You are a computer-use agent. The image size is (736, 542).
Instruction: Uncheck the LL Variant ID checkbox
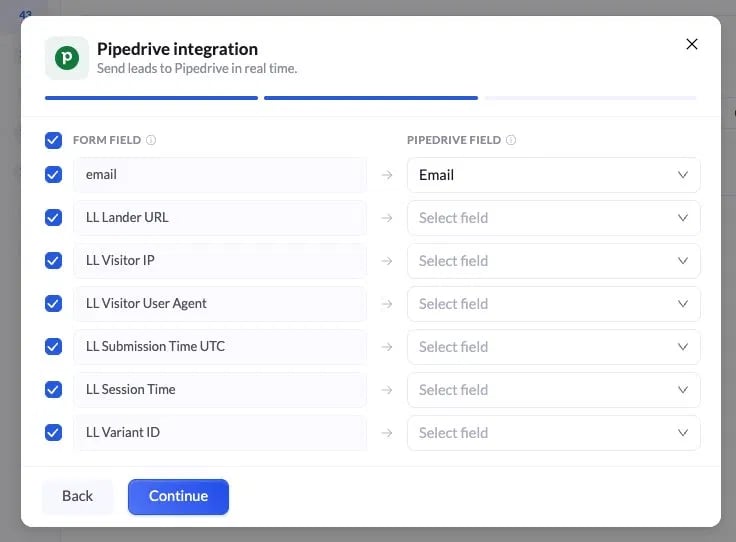pos(54,432)
